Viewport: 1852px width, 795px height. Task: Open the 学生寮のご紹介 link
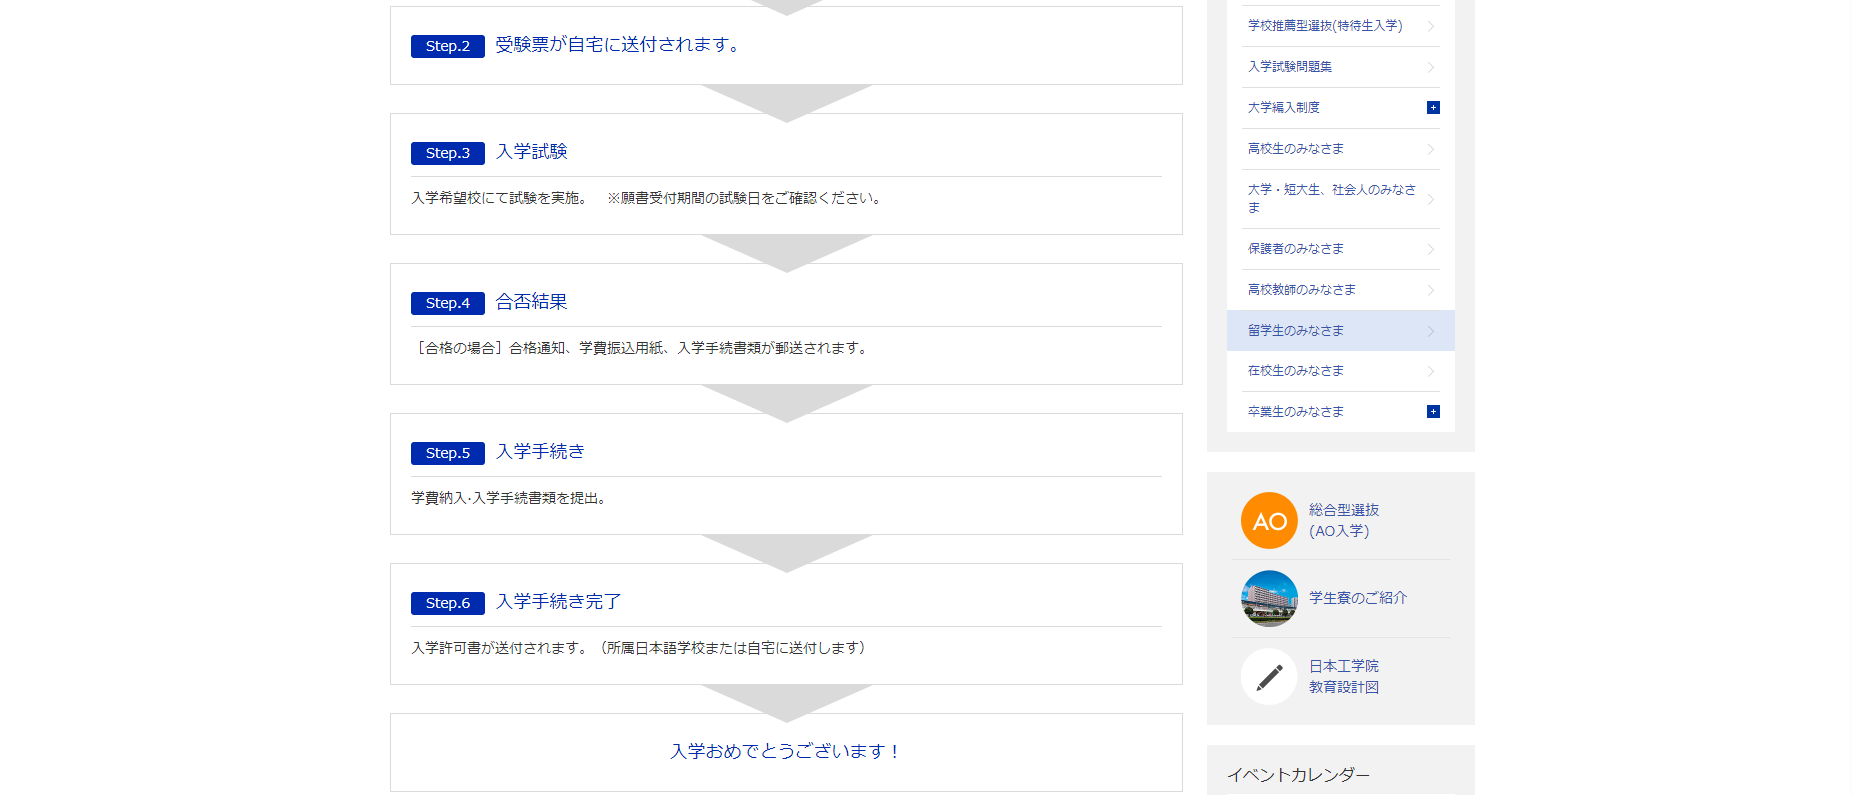pos(1357,598)
